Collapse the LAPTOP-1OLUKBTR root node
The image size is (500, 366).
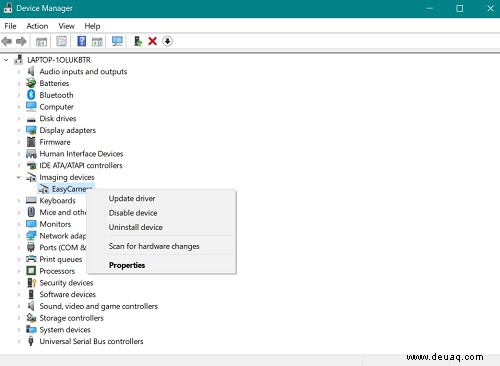(6, 60)
